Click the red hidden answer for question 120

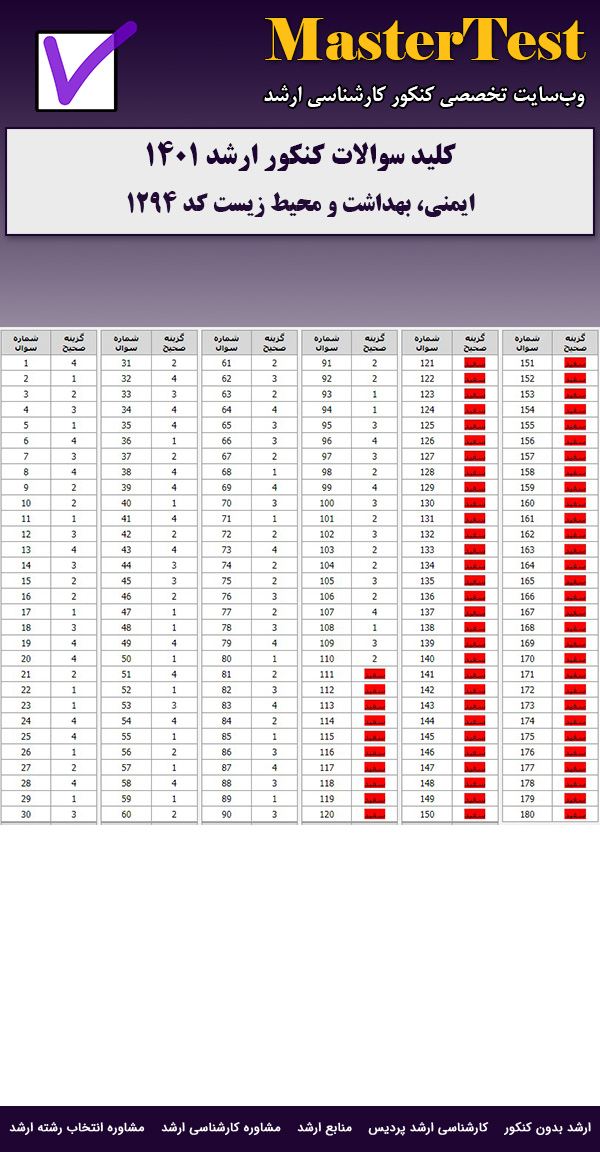375,815
